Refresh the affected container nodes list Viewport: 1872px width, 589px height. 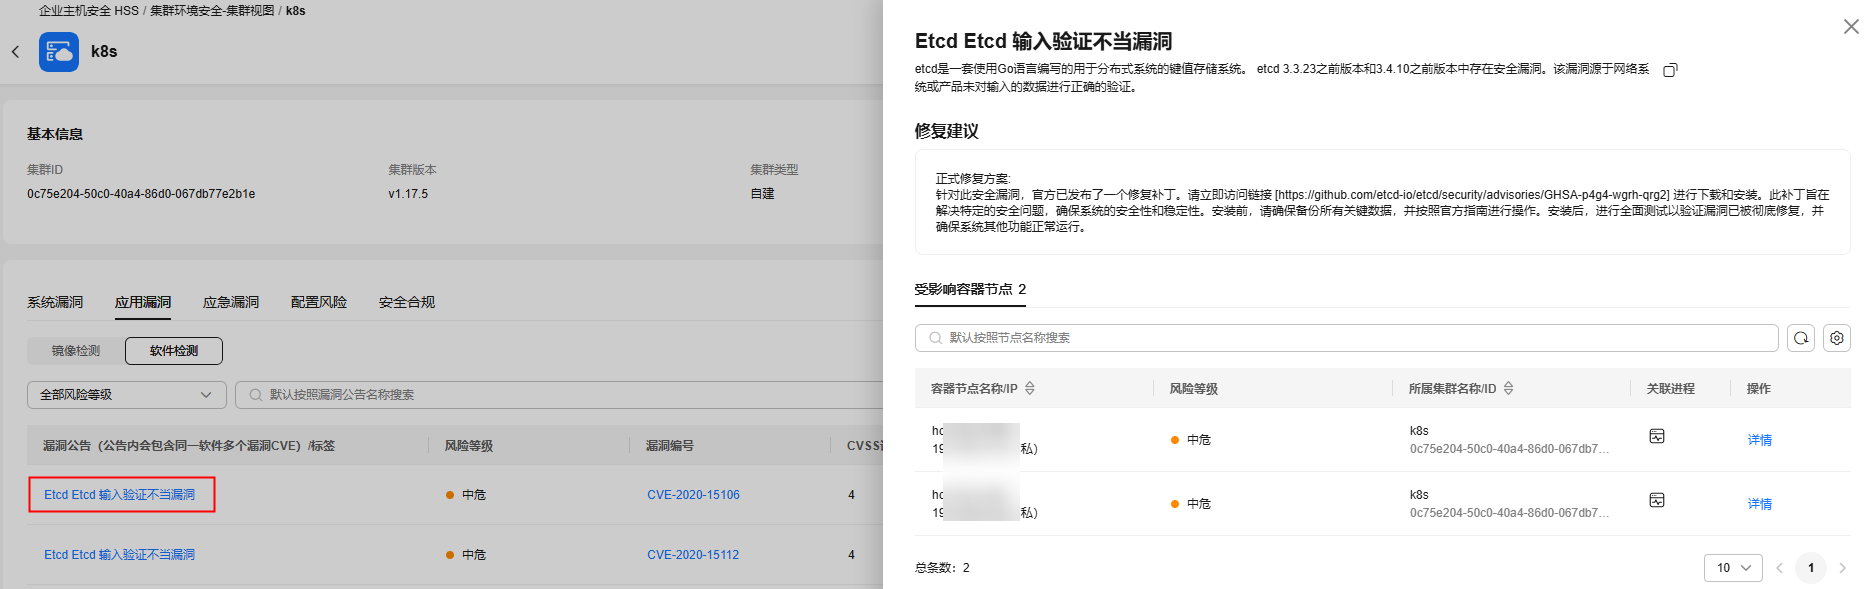pyautogui.click(x=1800, y=338)
